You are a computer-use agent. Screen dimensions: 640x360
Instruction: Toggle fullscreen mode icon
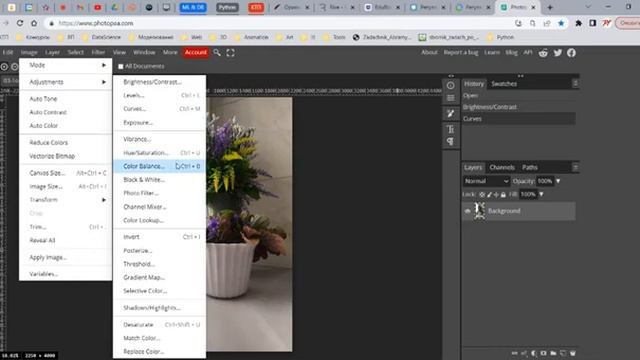click(231, 53)
